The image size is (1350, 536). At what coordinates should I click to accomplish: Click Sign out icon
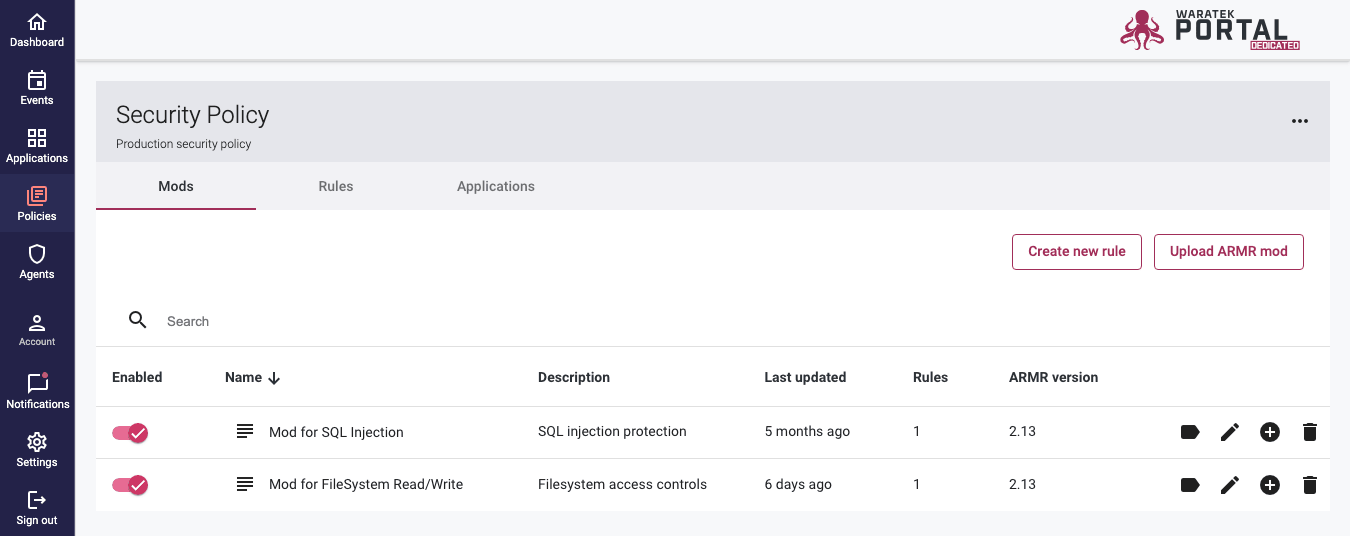coord(37,499)
